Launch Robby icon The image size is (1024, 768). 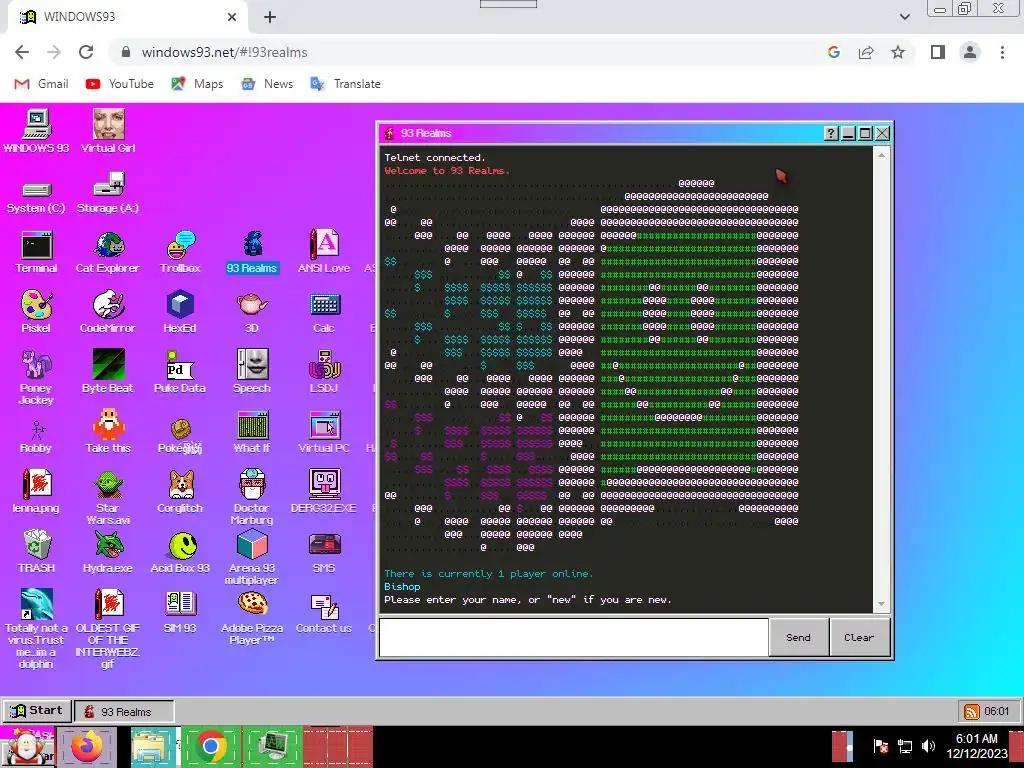pyautogui.click(x=36, y=436)
